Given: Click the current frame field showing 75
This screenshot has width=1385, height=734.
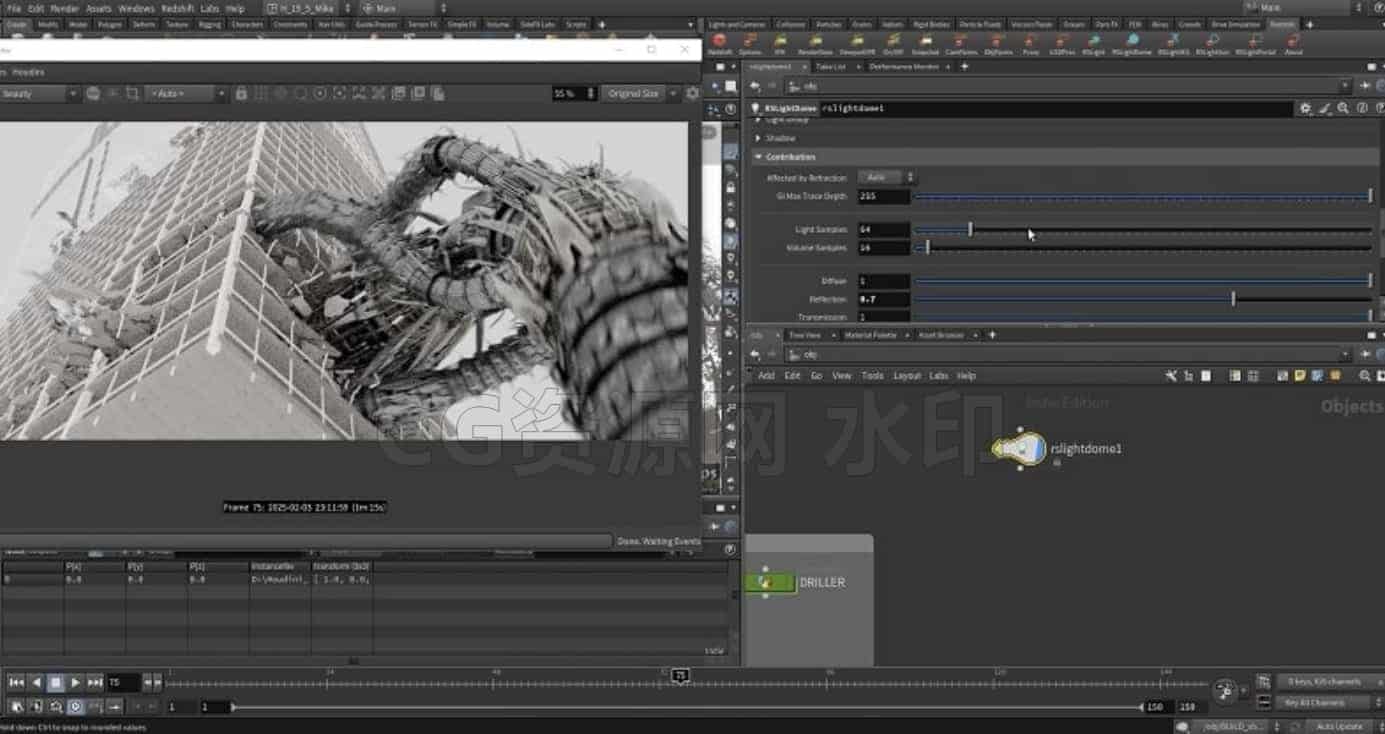Looking at the screenshot, I should [123, 682].
